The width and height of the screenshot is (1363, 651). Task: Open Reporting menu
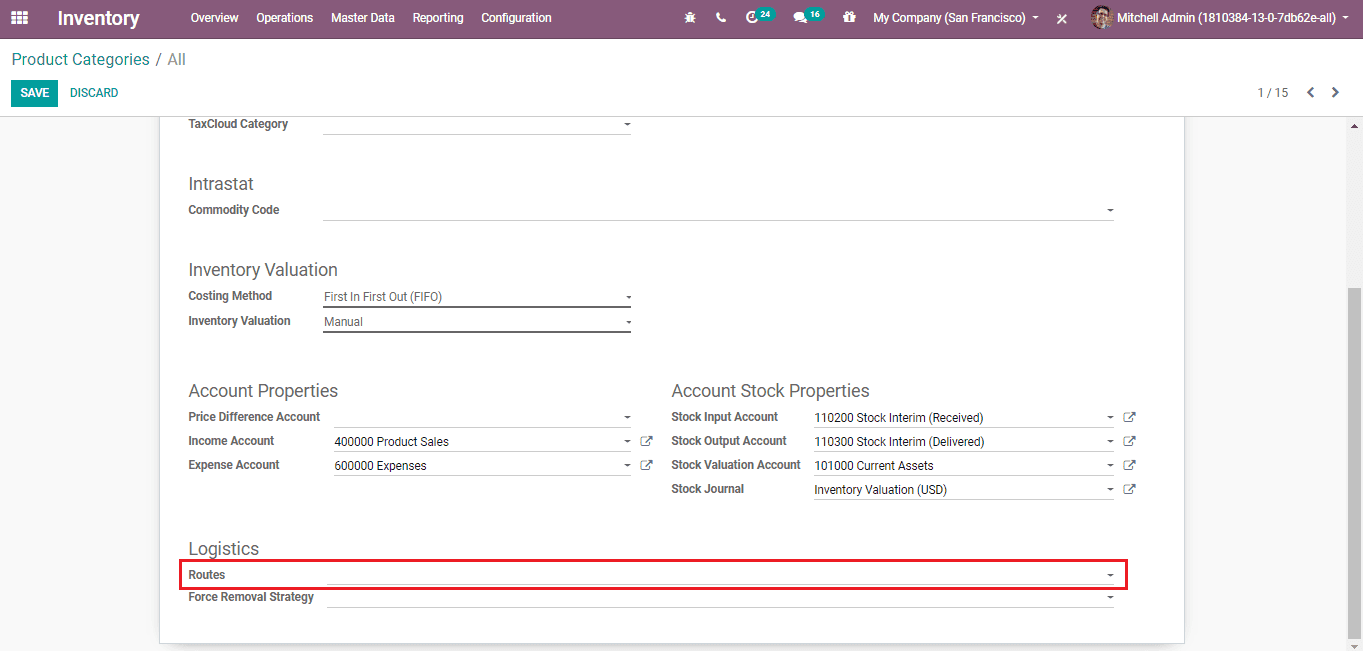pyautogui.click(x=438, y=18)
